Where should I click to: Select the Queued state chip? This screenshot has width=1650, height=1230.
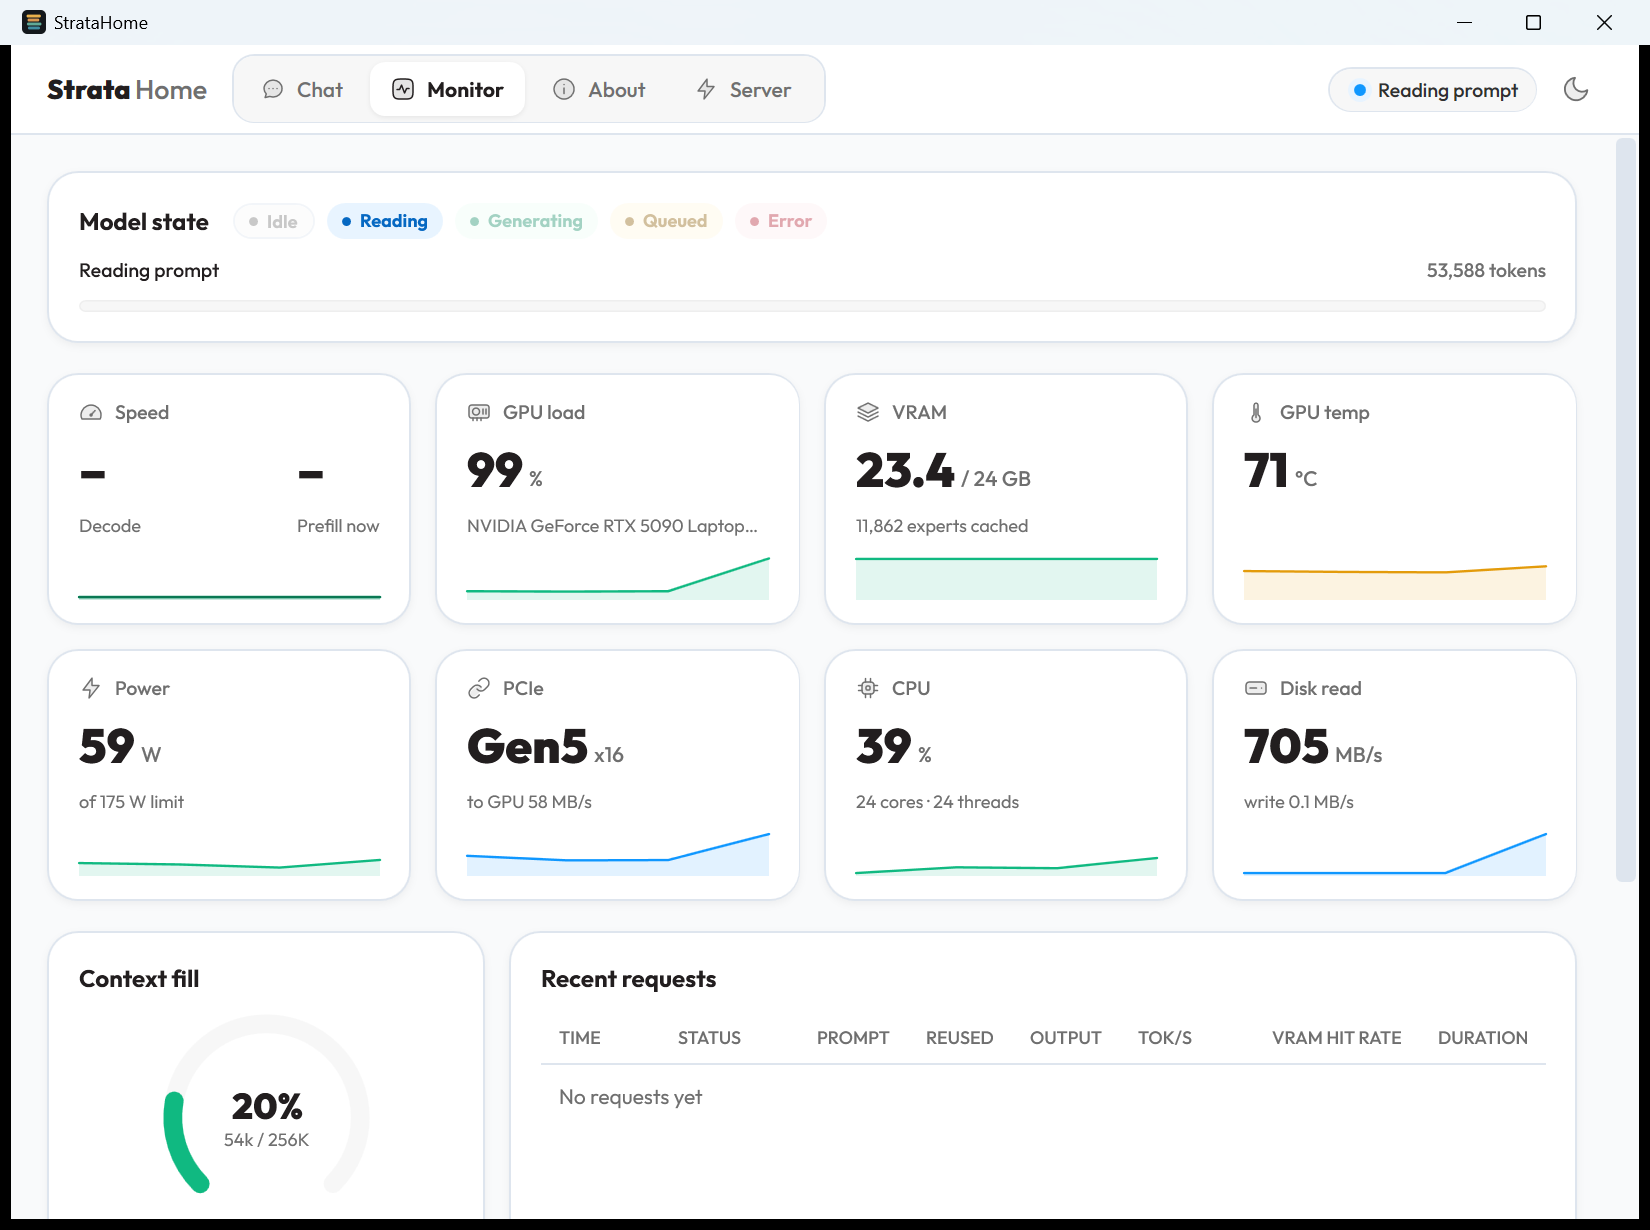(x=666, y=221)
